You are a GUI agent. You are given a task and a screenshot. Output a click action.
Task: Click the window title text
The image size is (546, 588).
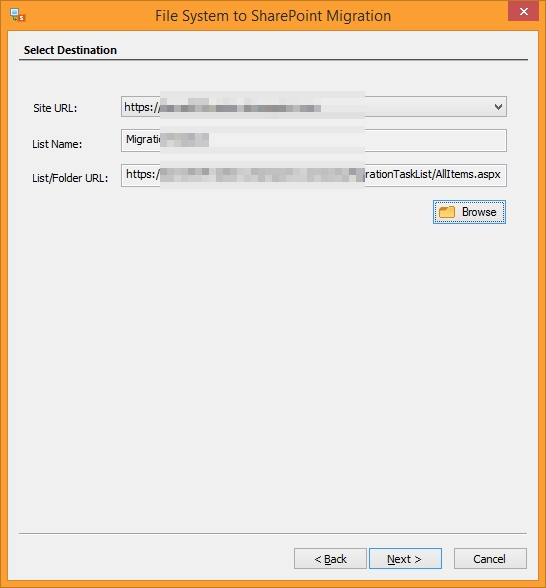point(273,16)
